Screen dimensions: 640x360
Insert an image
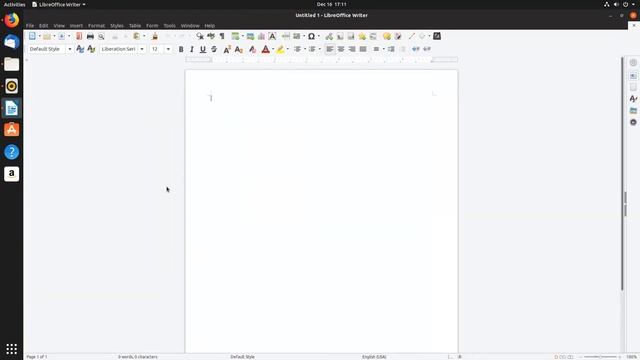(x=250, y=36)
